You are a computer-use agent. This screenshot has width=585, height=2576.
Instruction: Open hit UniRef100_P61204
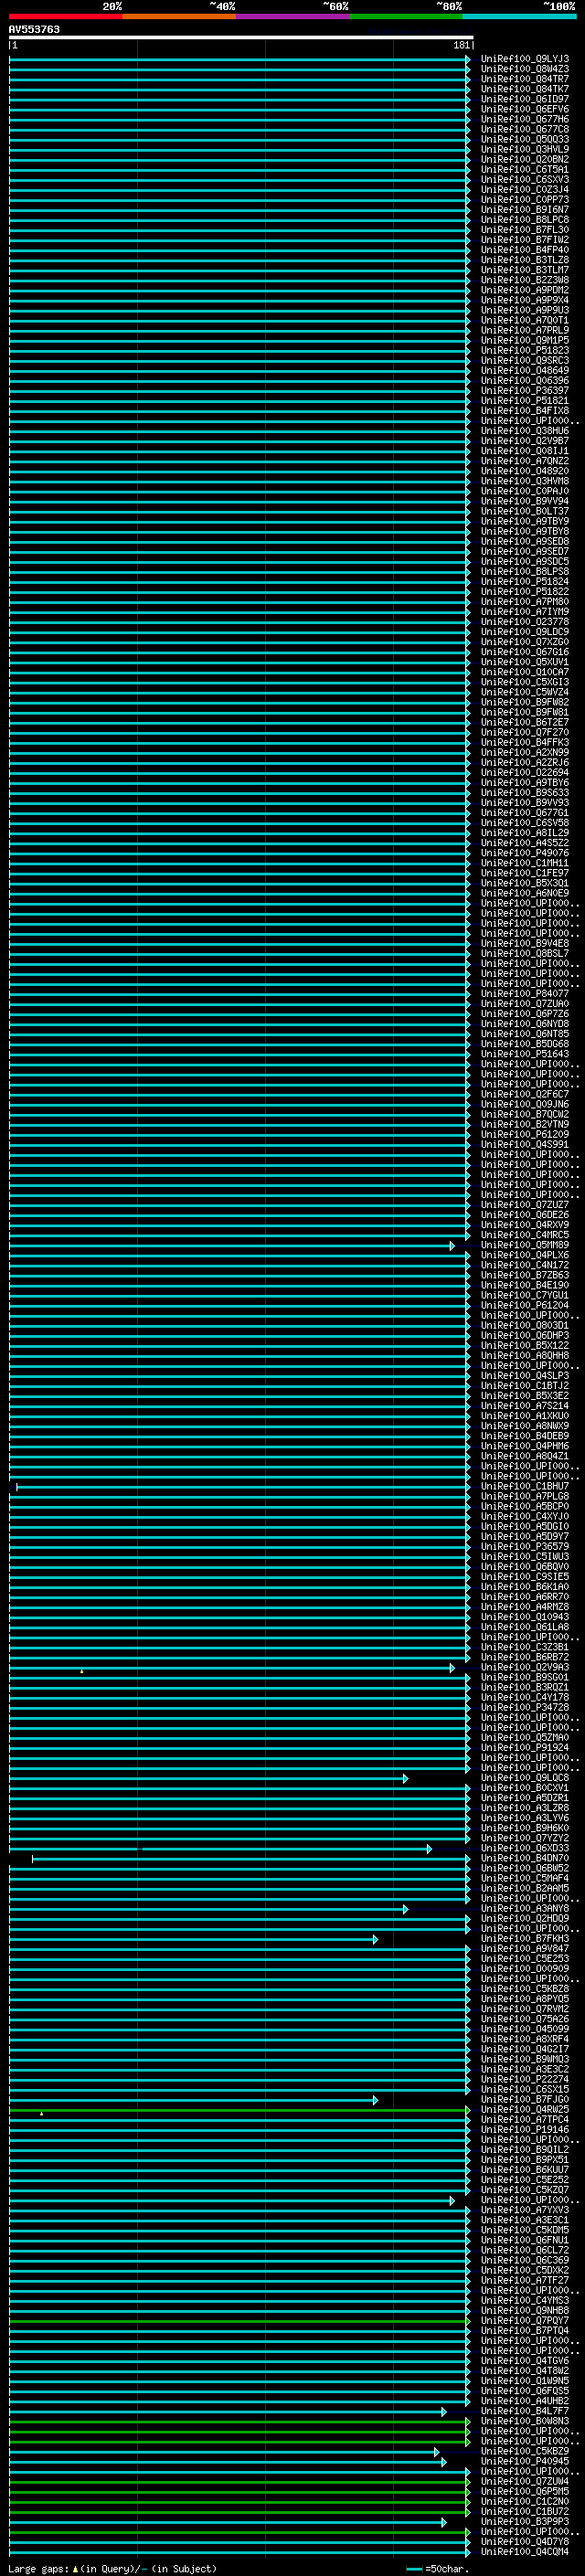point(525,1306)
